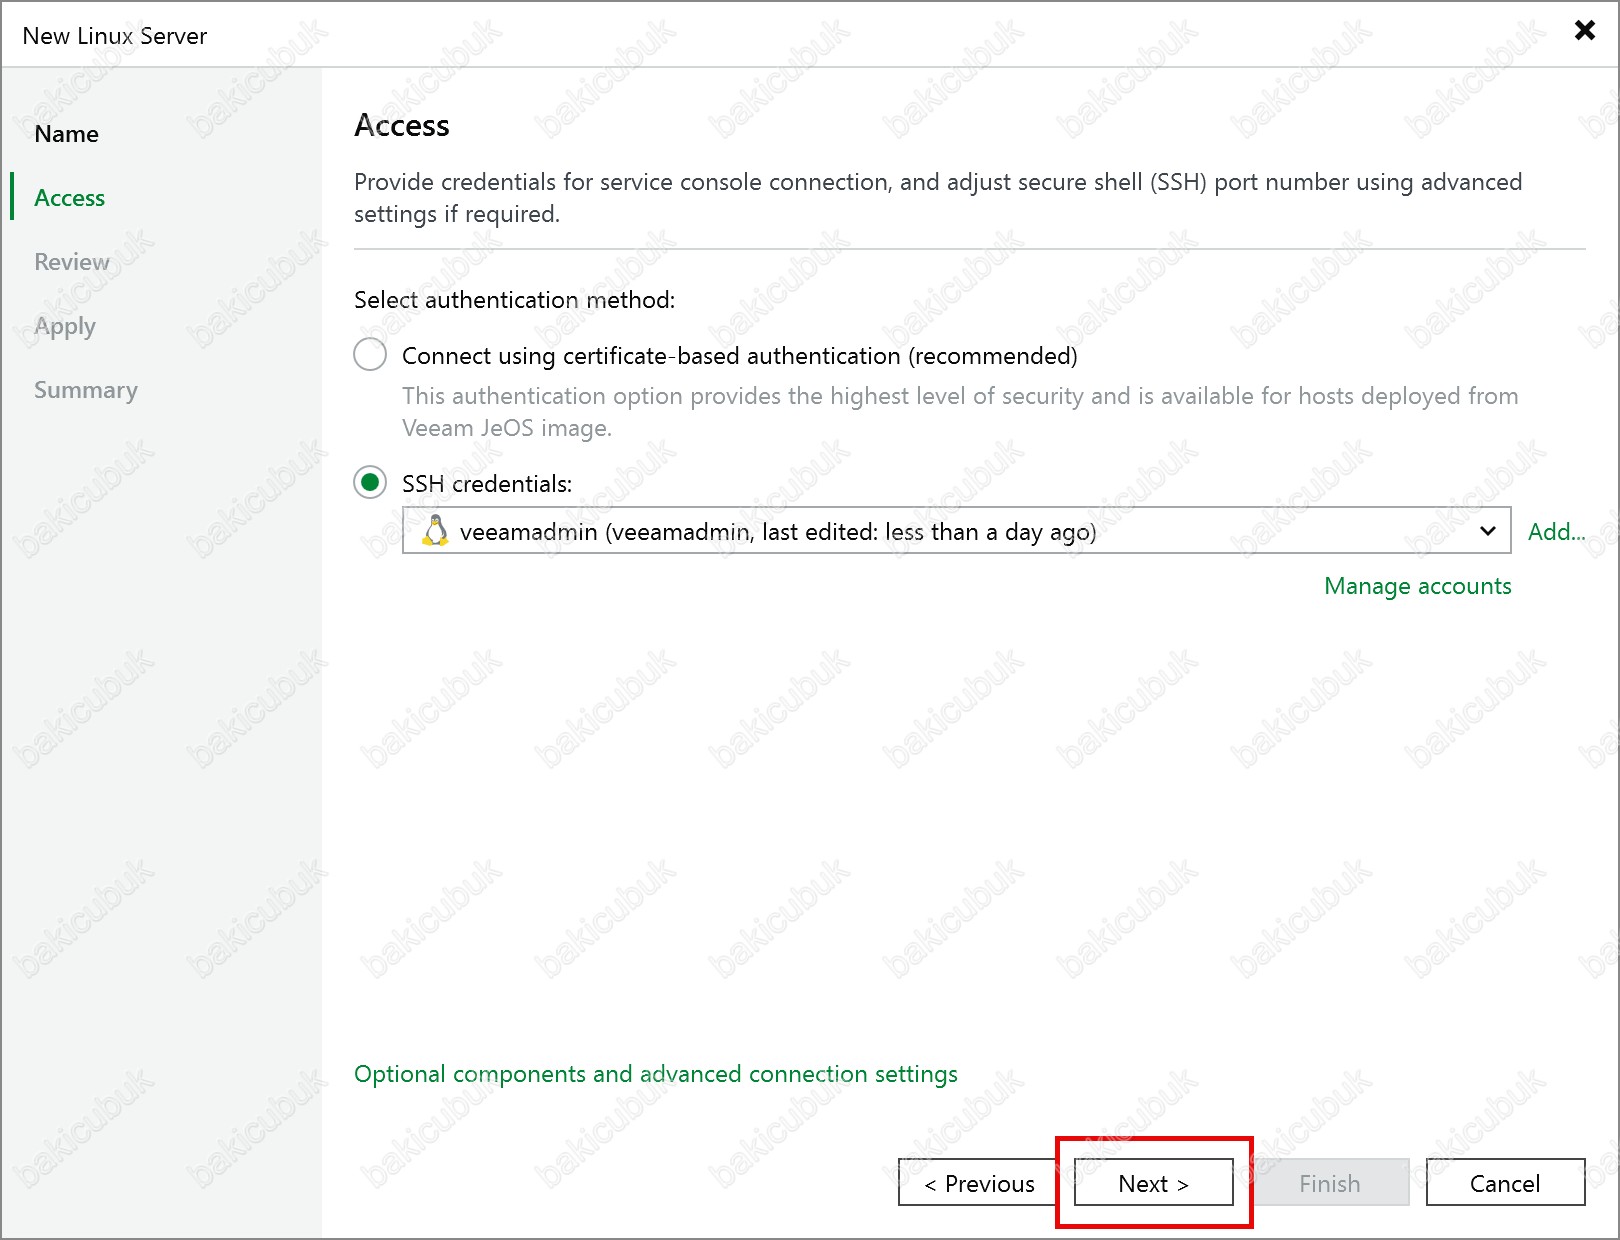
Task: Click the 'Provide credentials for service console' text
Action: tap(938, 198)
